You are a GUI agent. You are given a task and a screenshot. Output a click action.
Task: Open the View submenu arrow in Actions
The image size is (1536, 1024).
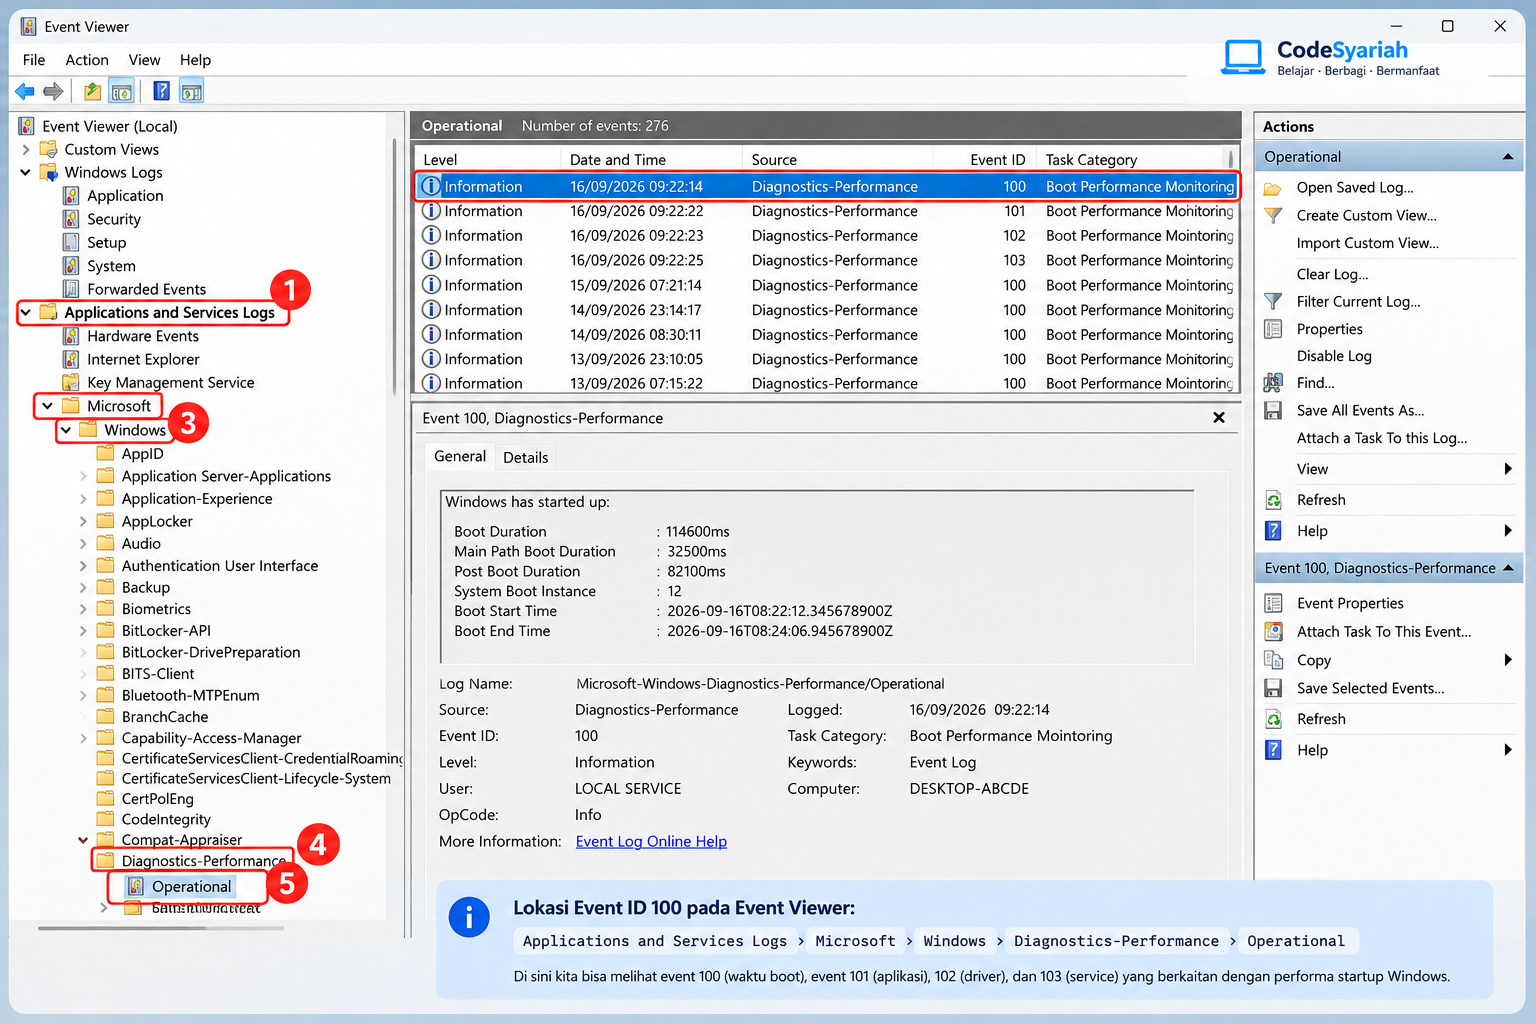click(x=1508, y=469)
